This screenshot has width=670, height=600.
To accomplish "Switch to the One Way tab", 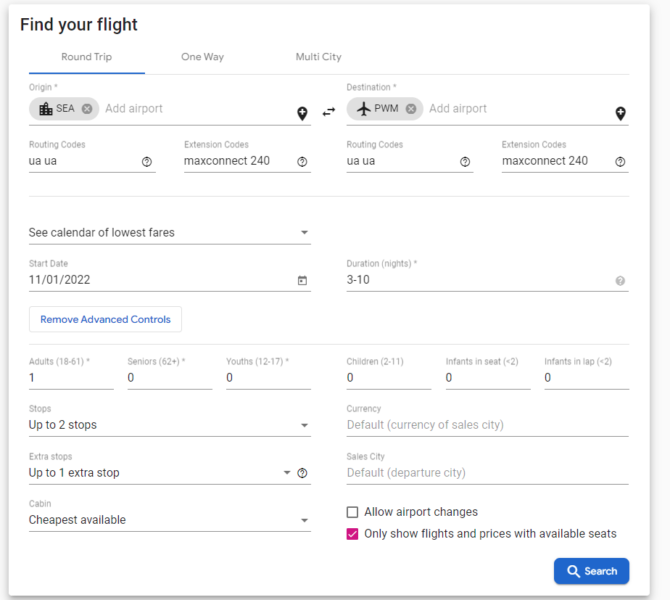I will [x=203, y=57].
